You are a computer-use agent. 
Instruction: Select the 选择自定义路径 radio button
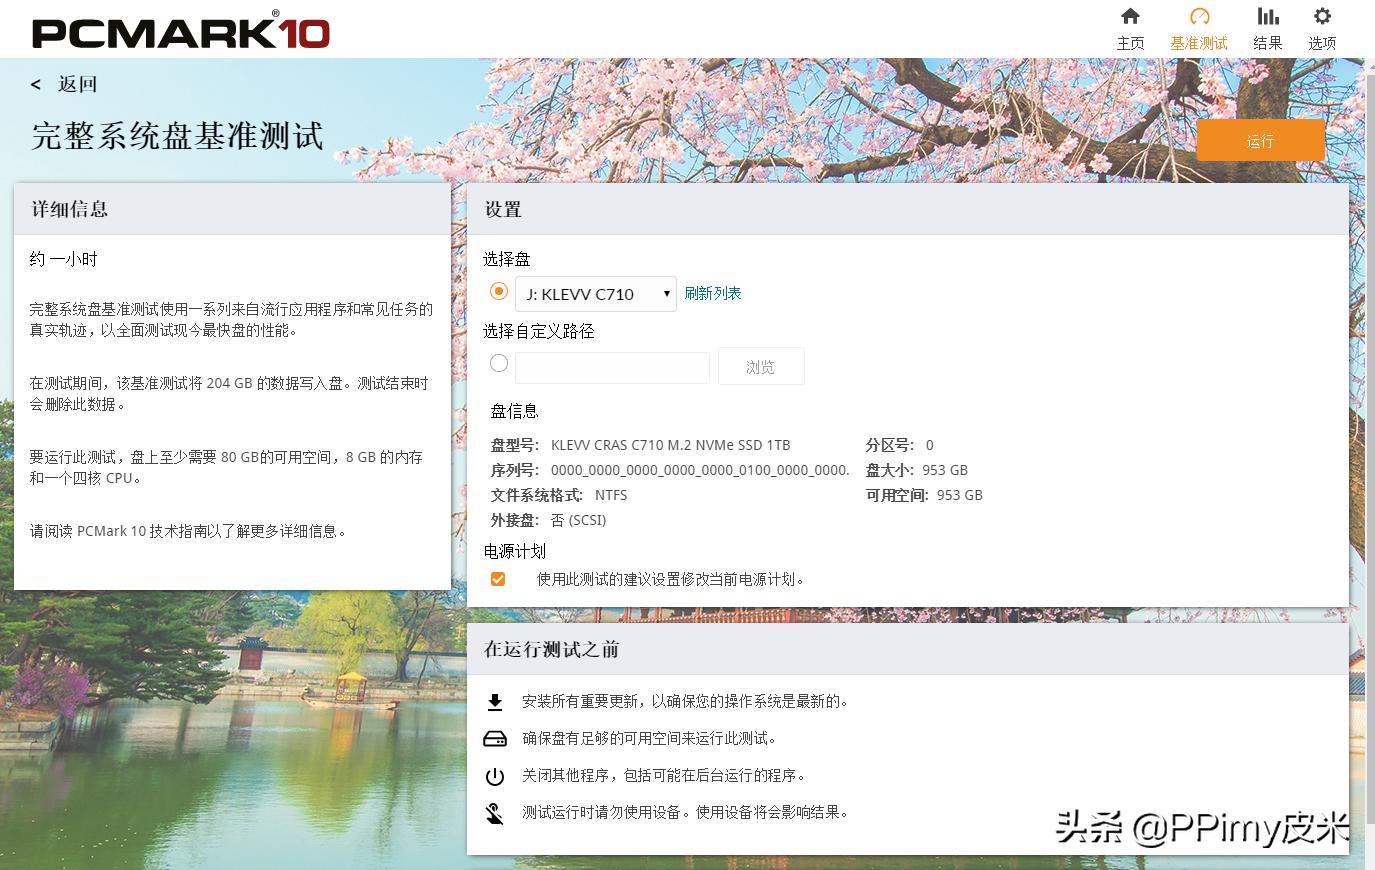(x=498, y=363)
